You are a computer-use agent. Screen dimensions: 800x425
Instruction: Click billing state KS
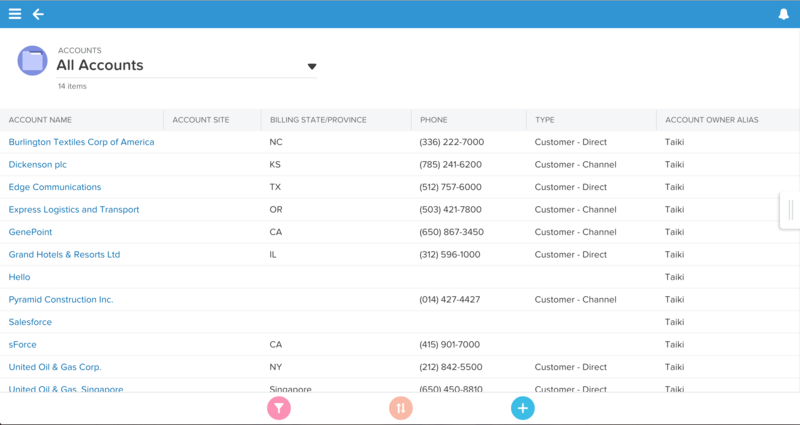click(275, 164)
